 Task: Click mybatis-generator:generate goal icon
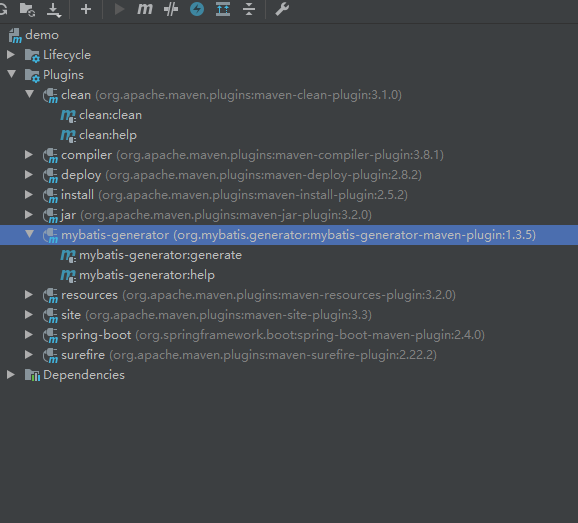coord(68,255)
